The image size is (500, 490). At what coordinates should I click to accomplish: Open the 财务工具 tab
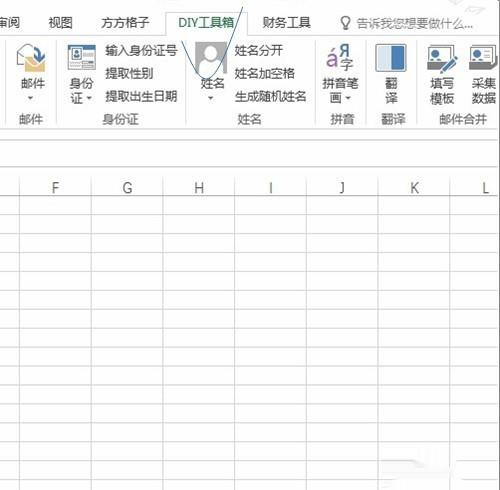[x=287, y=23]
